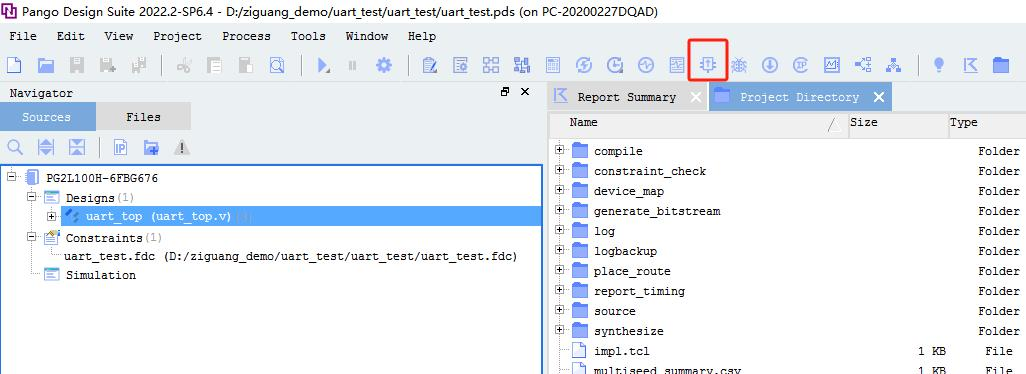Open the Tools menu

(308, 36)
